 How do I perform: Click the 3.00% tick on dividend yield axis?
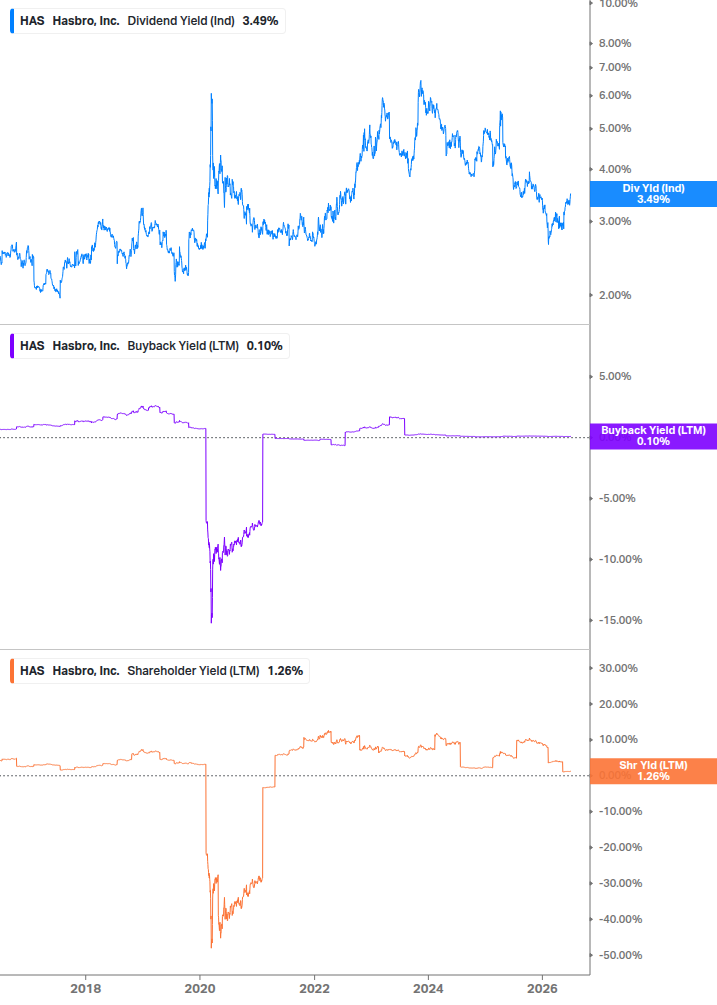point(615,221)
